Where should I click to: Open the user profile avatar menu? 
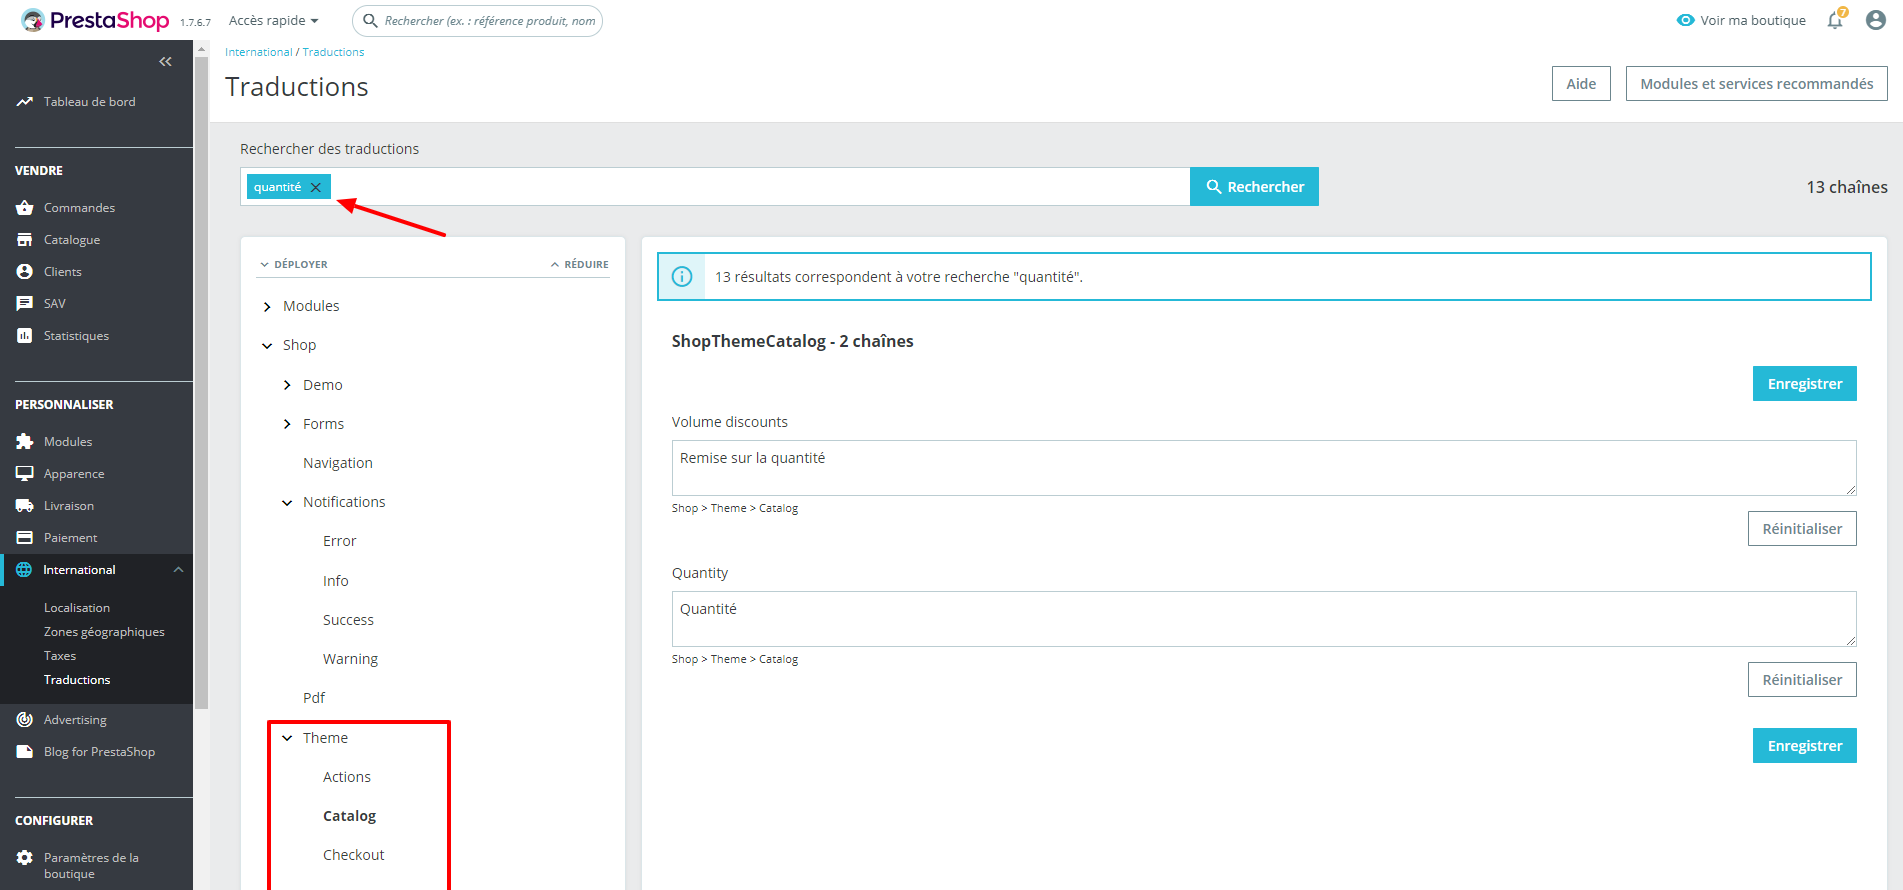1876,20
